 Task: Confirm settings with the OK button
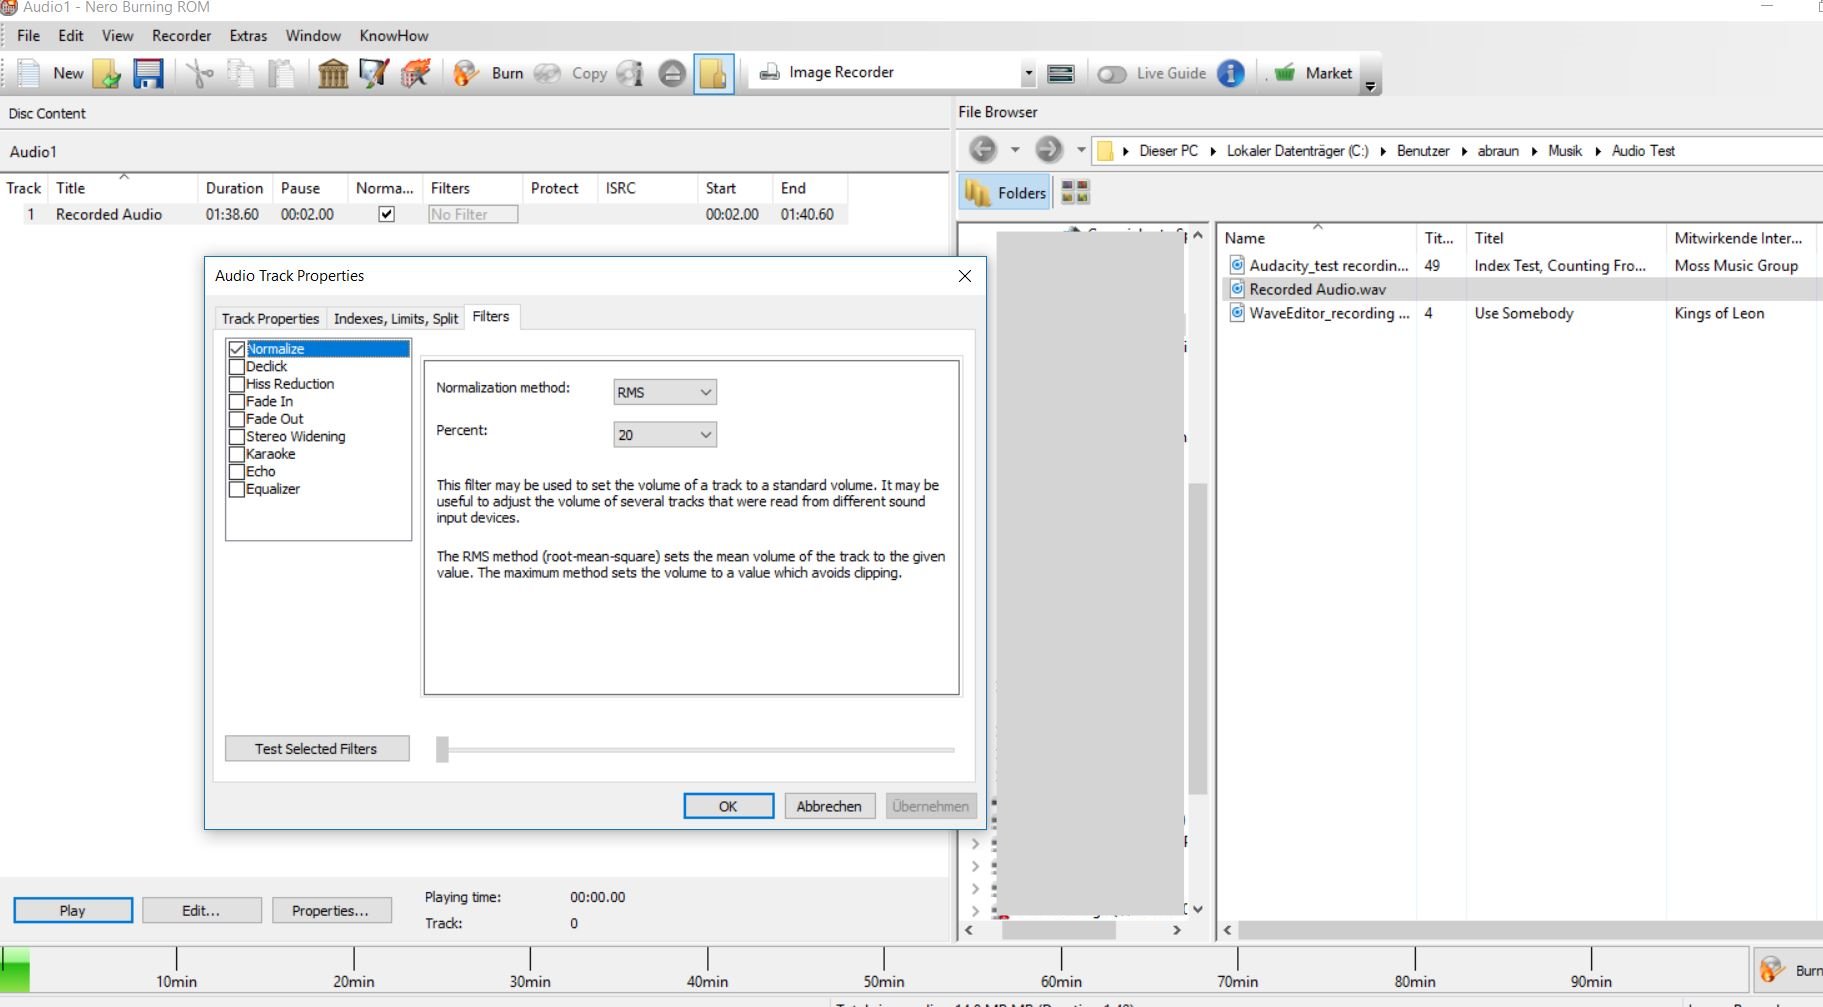(x=728, y=806)
